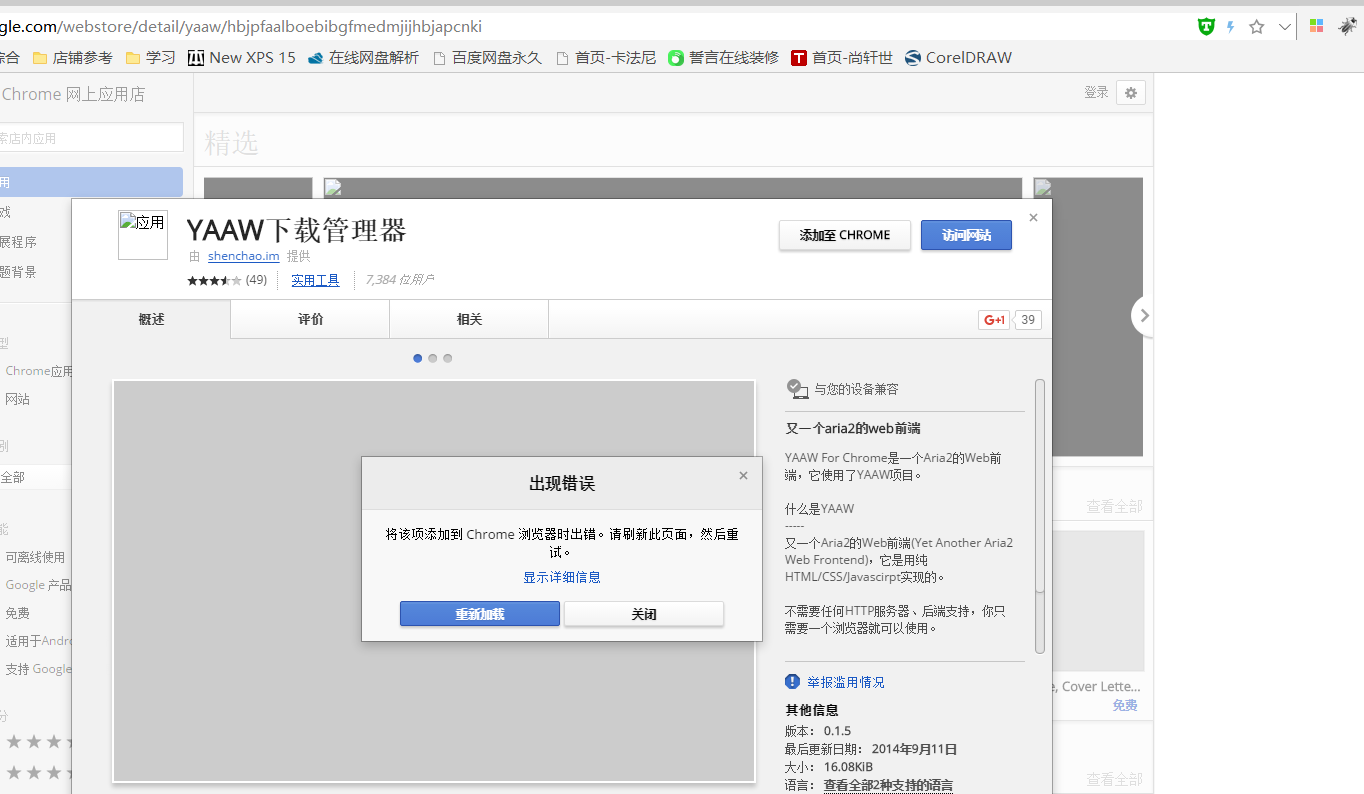Click the 访问网站 button
Image resolution: width=1364 pixels, height=794 pixels.
click(966, 235)
